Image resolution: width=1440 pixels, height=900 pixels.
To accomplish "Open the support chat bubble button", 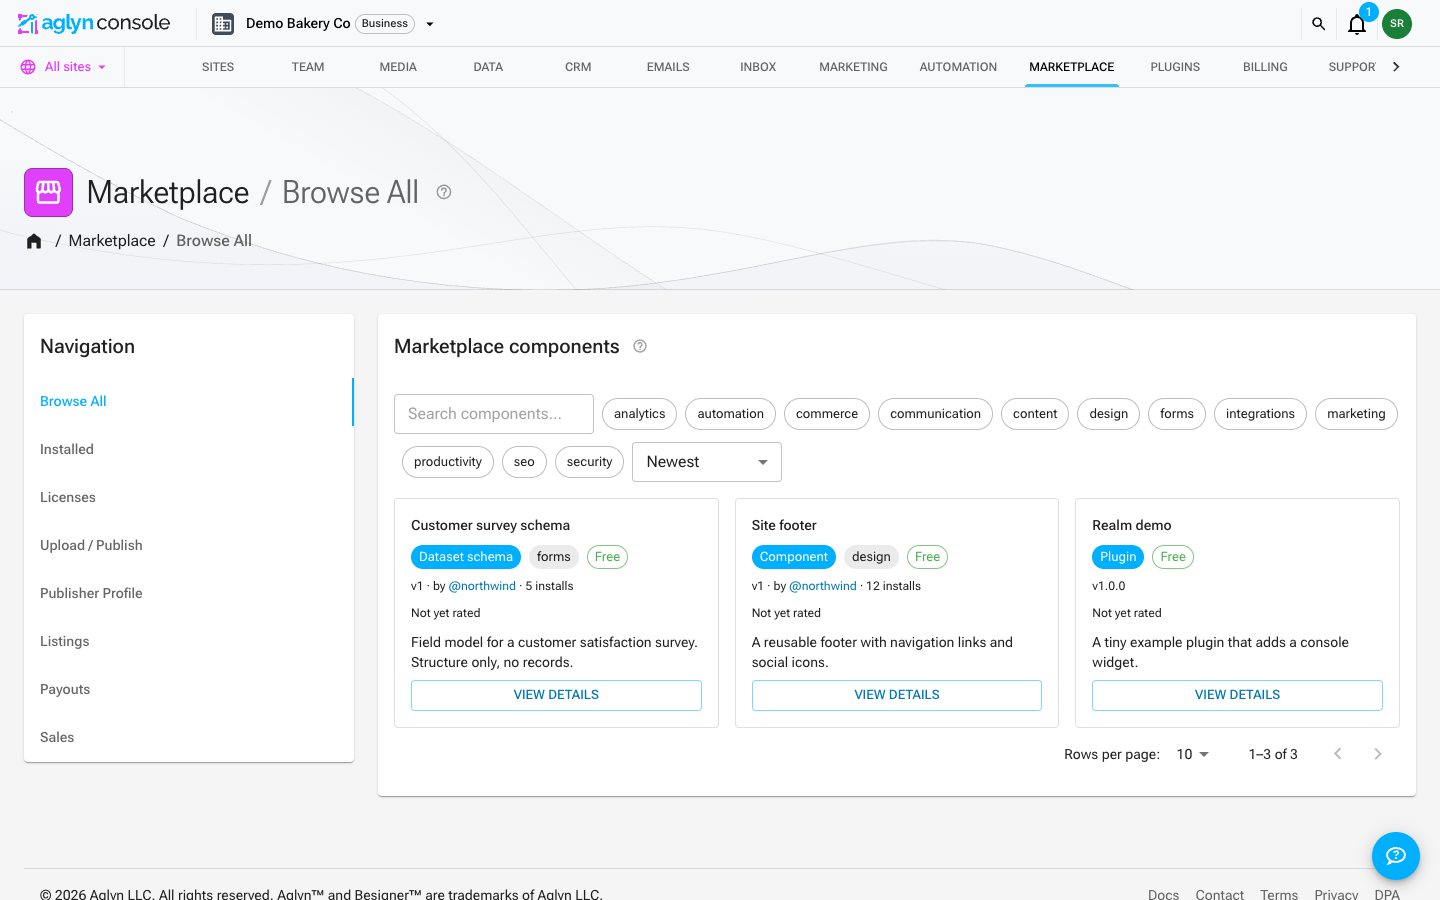I will click(x=1396, y=856).
